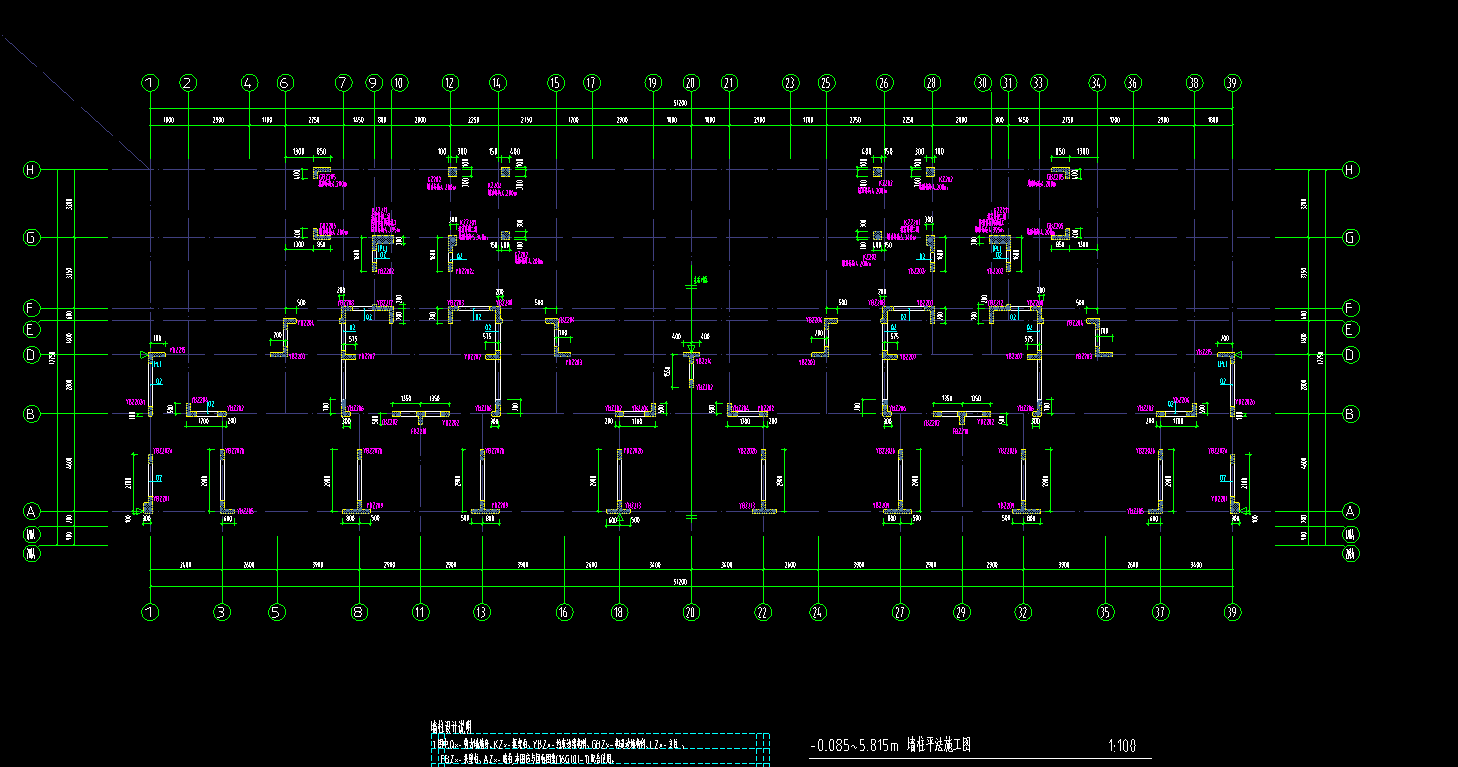Click grid axis bubble 37
This screenshot has width=1458, height=767.
click(x=1160, y=612)
